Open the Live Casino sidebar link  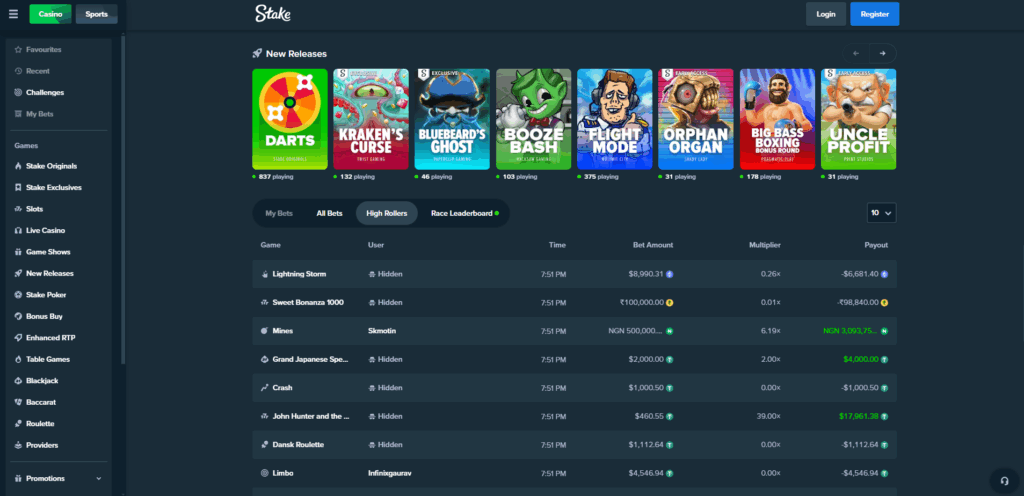point(46,231)
